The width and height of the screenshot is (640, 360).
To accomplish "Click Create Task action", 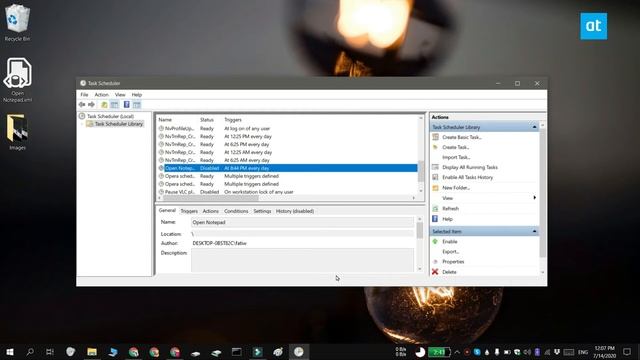I will (x=456, y=147).
